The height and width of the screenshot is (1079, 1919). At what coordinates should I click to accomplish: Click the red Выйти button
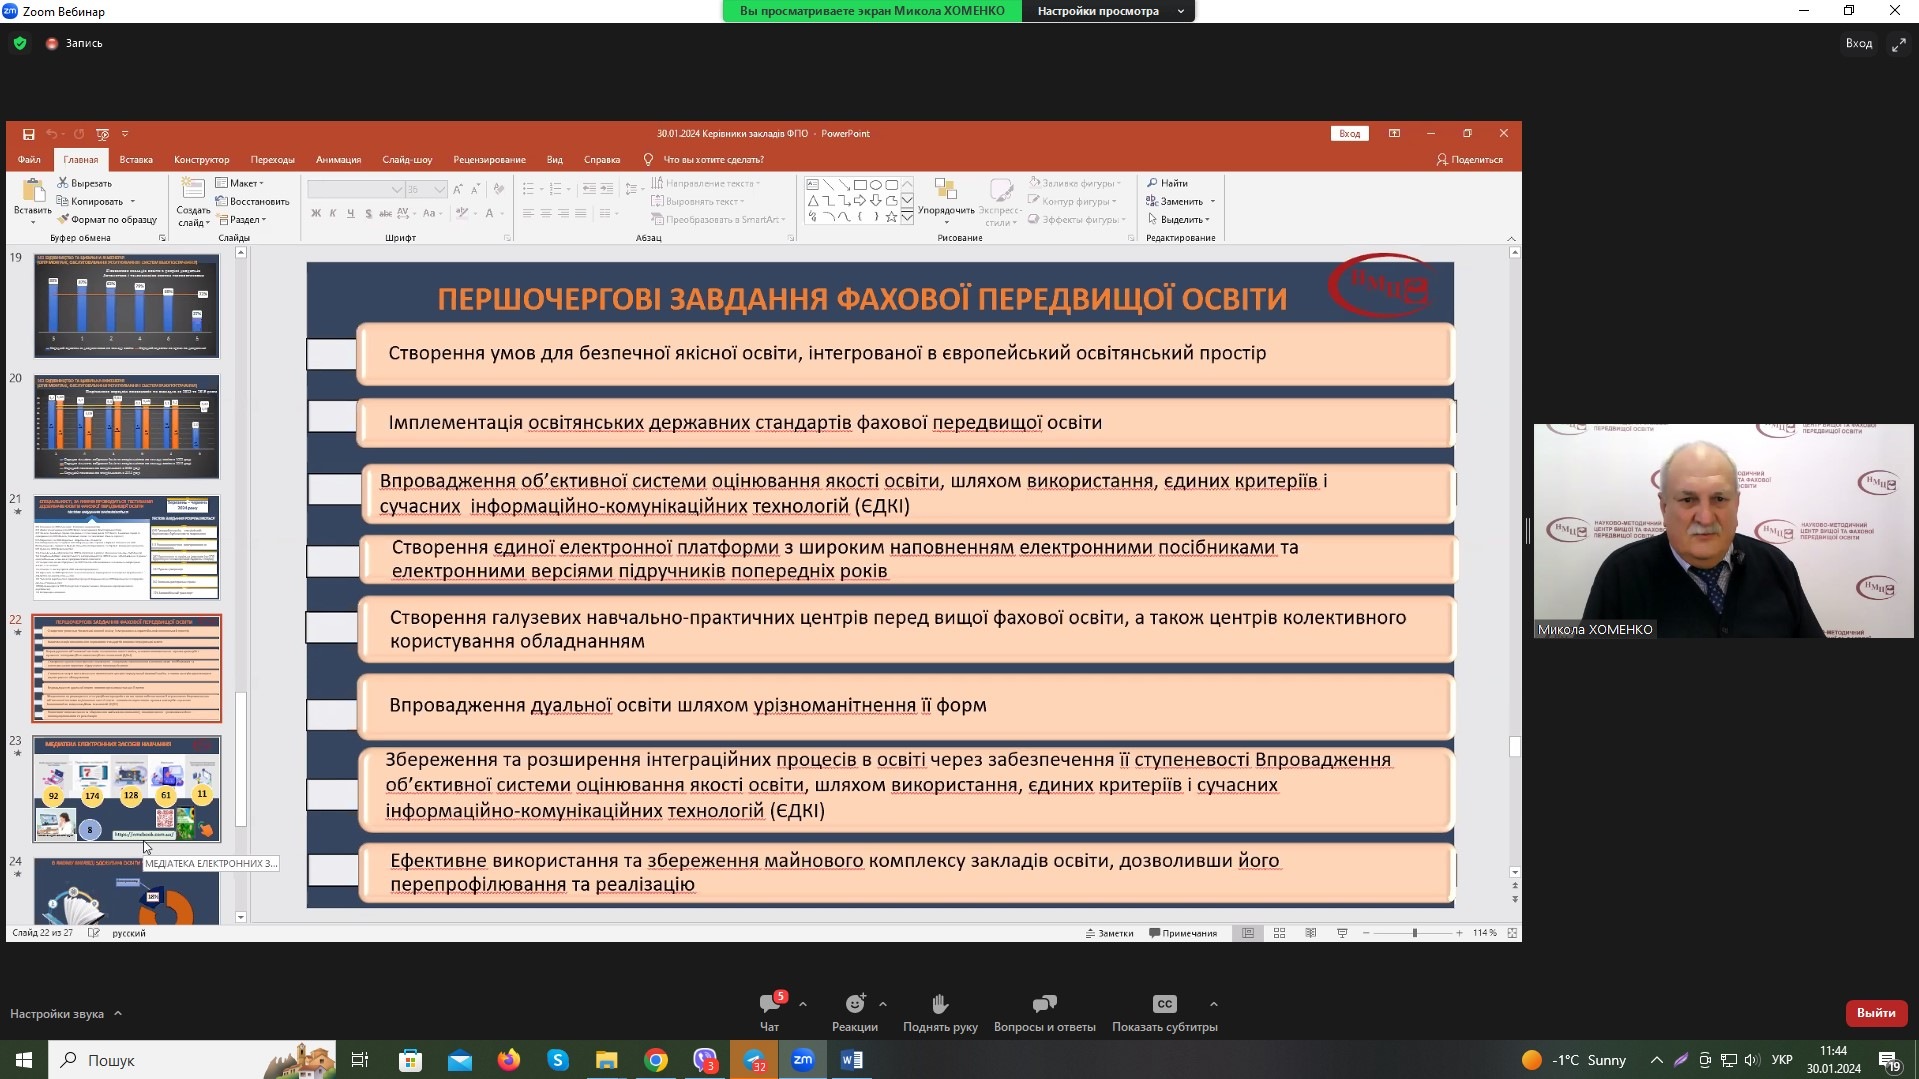coord(1875,1013)
